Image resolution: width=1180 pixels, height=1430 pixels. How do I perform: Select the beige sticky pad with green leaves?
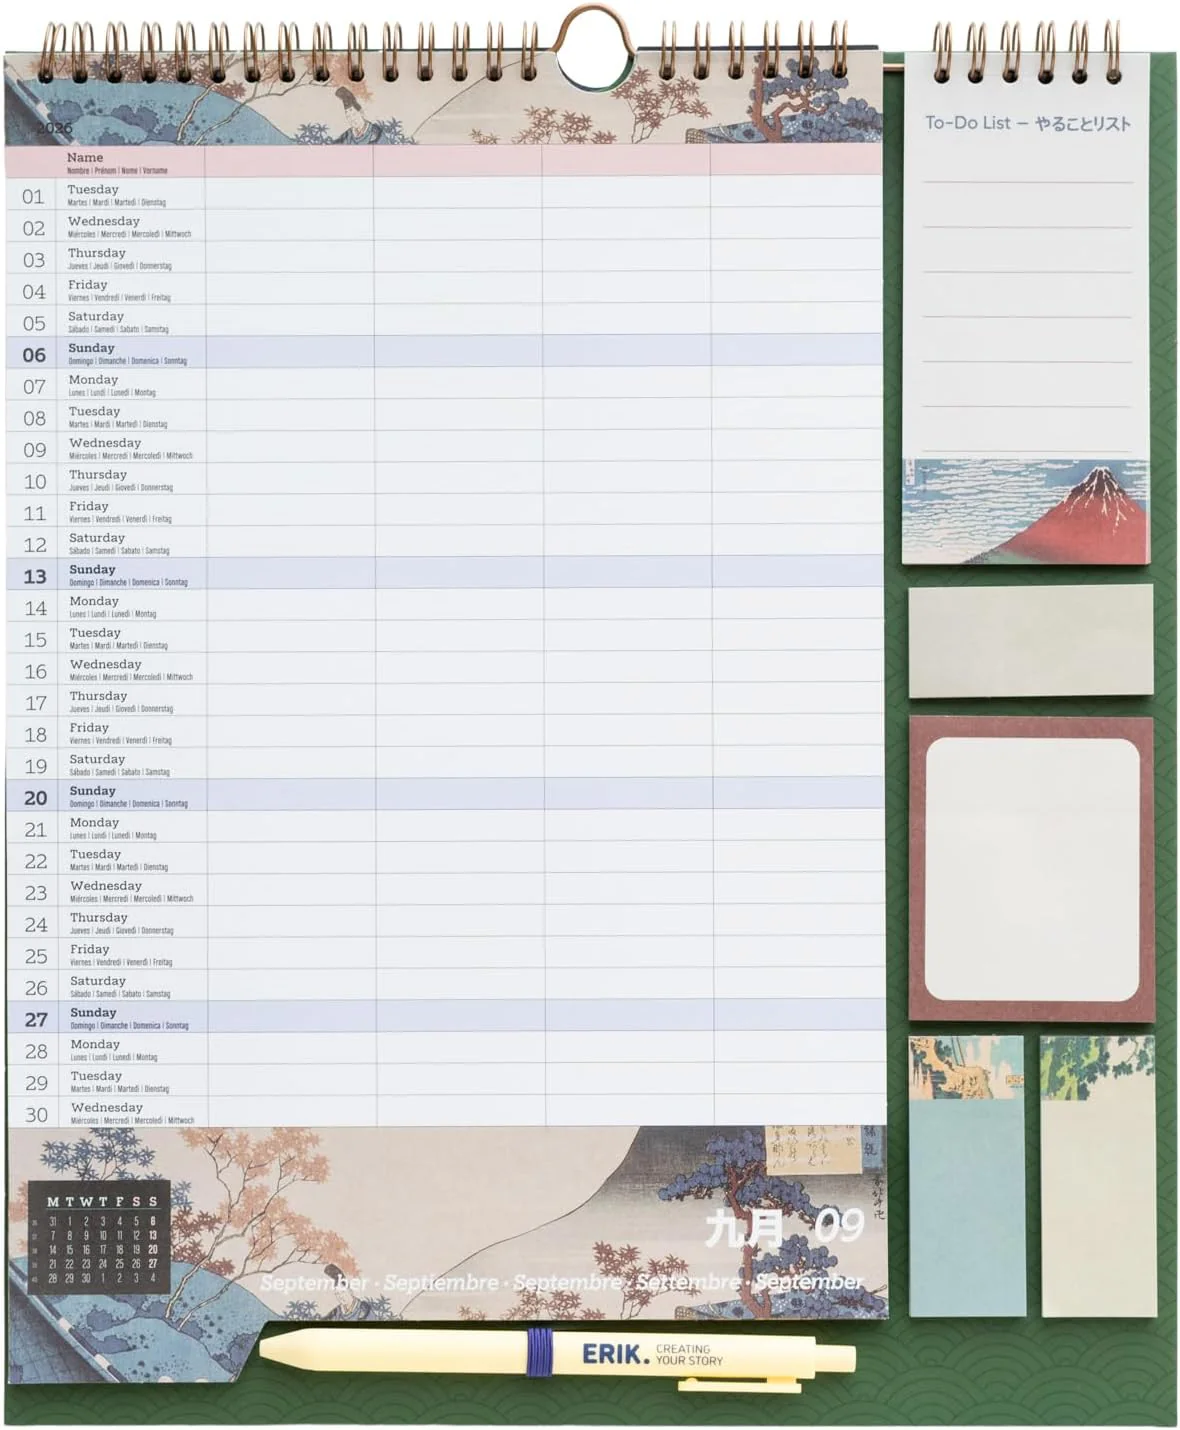[1098, 1176]
